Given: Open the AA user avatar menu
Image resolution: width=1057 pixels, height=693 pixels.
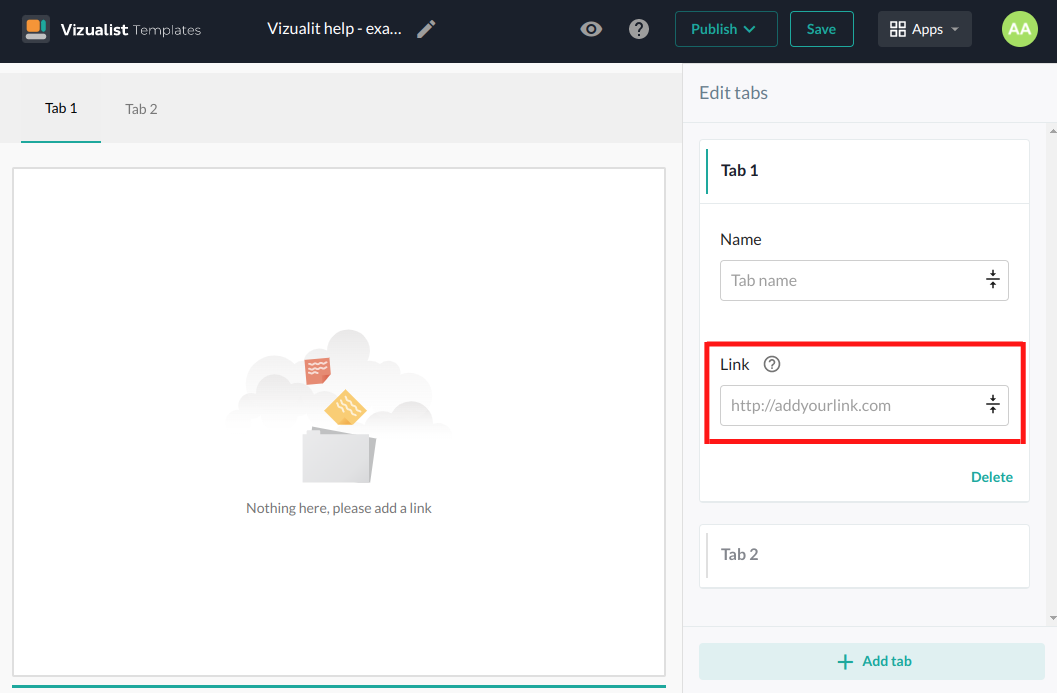Looking at the screenshot, I should (1019, 29).
